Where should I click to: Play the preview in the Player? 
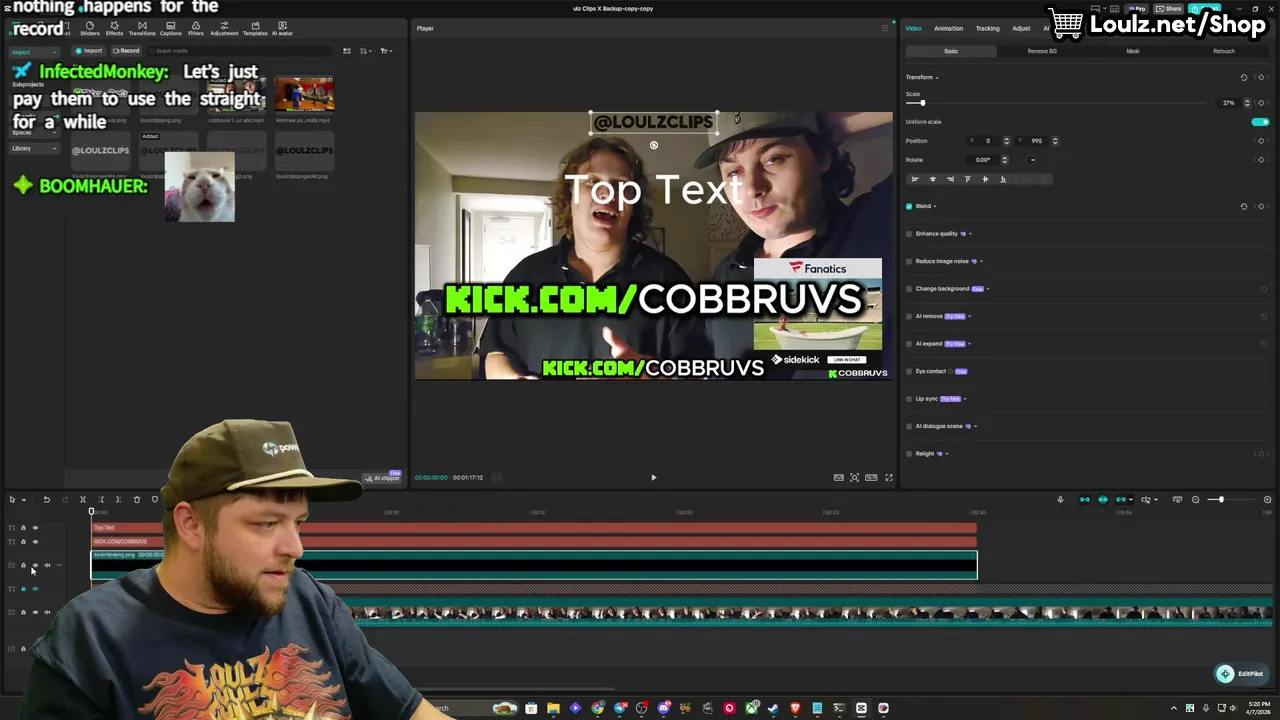654,477
